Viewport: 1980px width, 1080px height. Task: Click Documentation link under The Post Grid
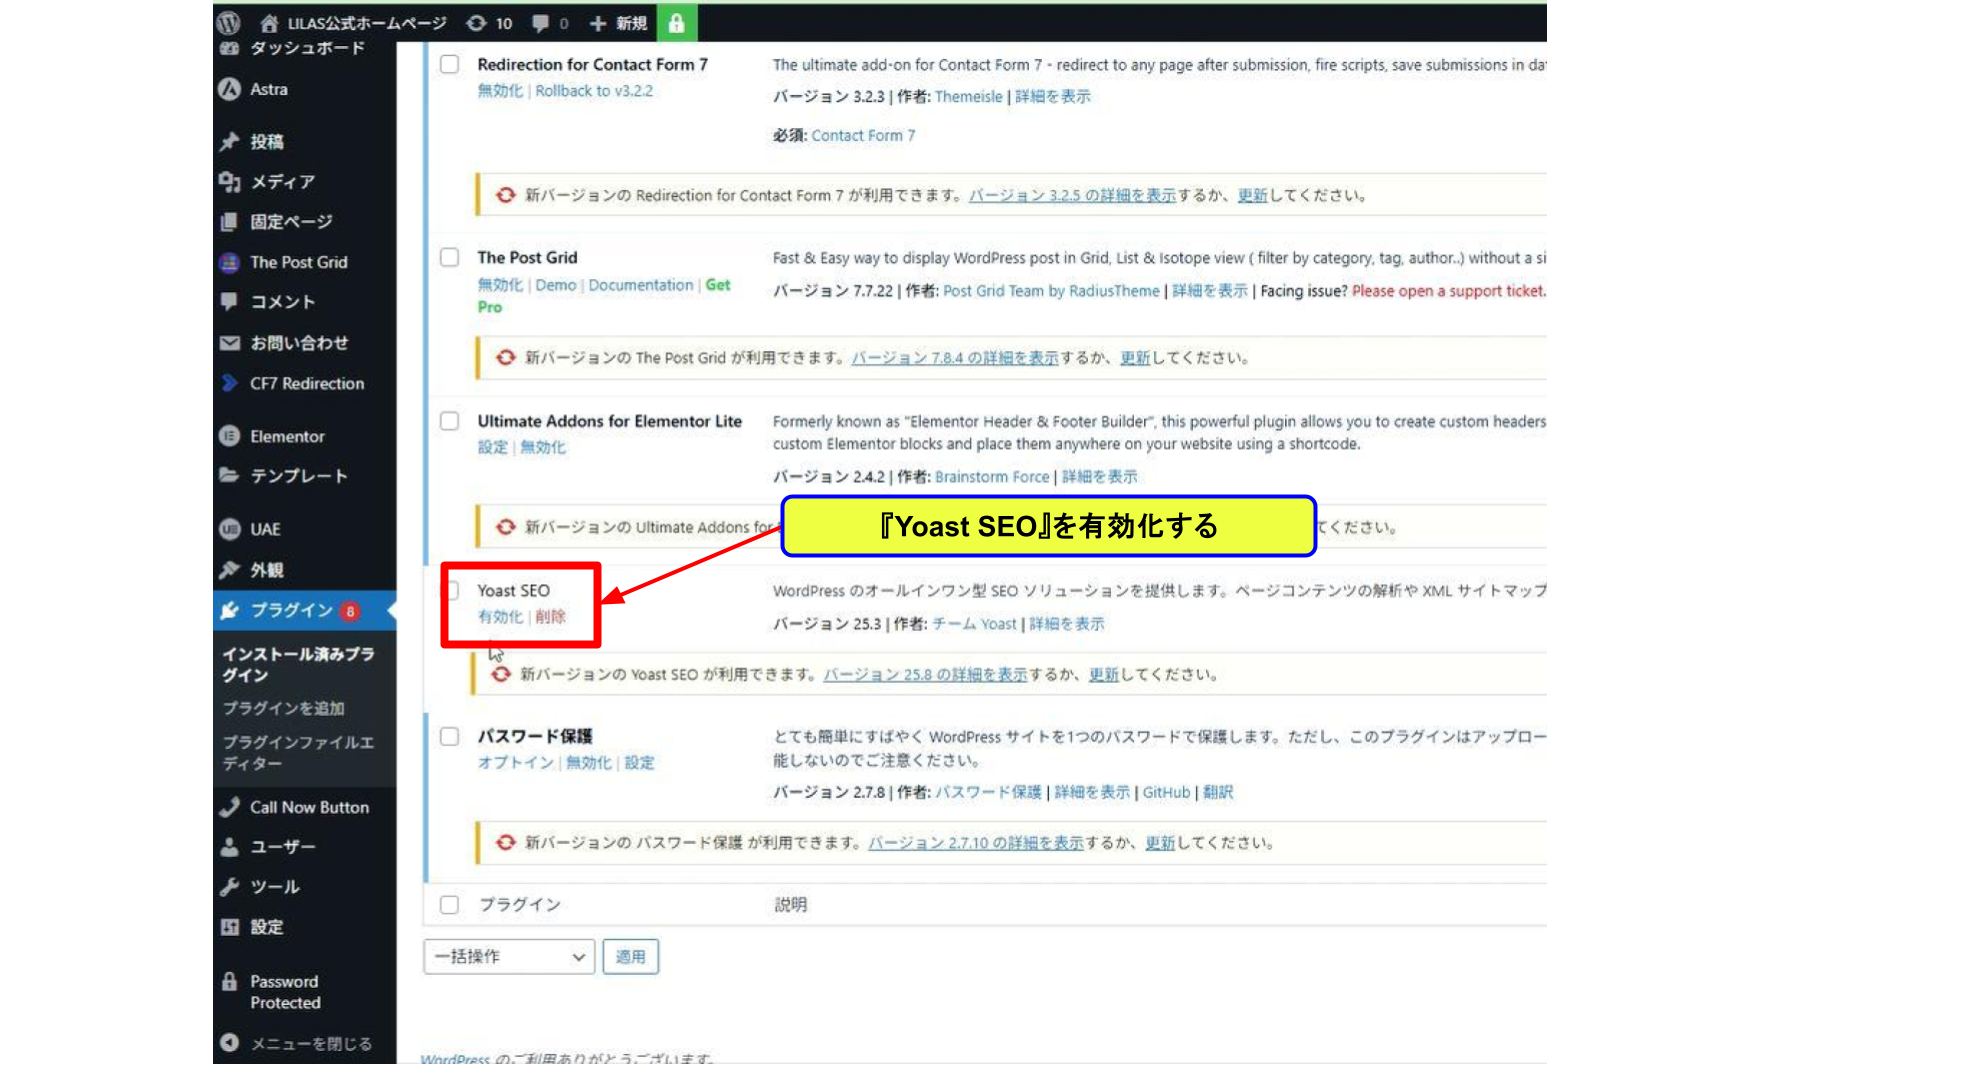tap(640, 285)
